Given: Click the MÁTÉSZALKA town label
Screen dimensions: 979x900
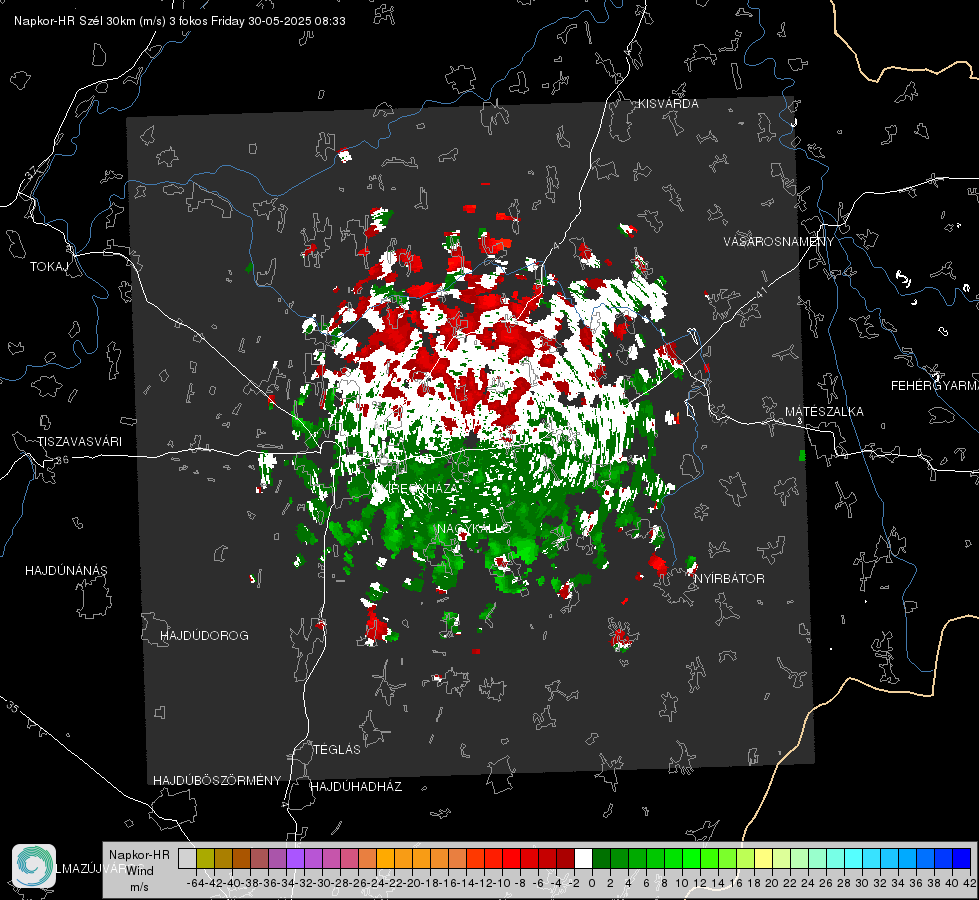Looking at the screenshot, I should (824, 412).
